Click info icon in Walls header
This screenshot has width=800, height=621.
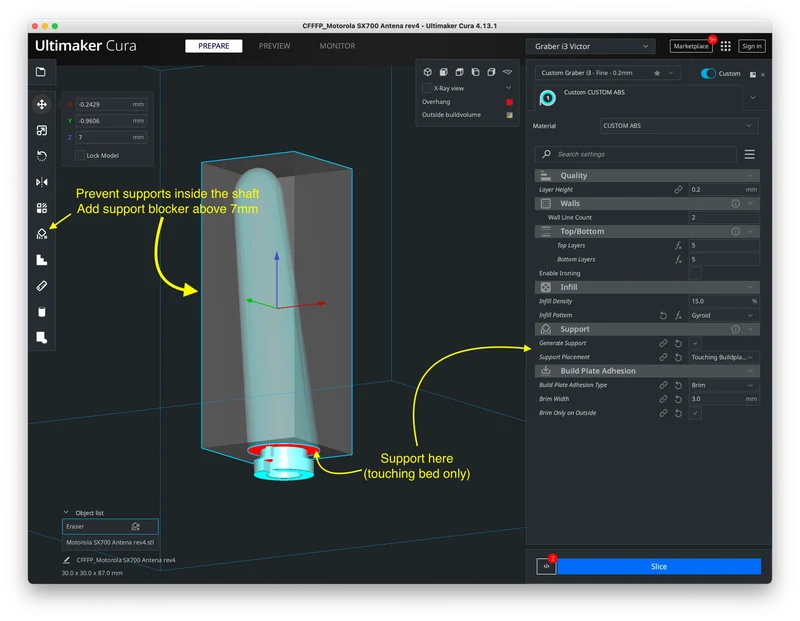pyautogui.click(x=735, y=204)
